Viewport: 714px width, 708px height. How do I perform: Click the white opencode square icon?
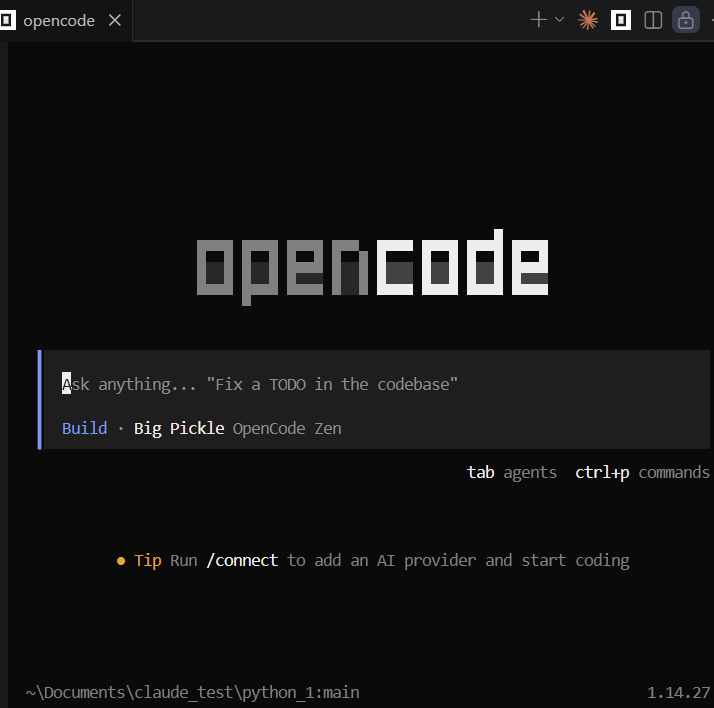(621, 20)
